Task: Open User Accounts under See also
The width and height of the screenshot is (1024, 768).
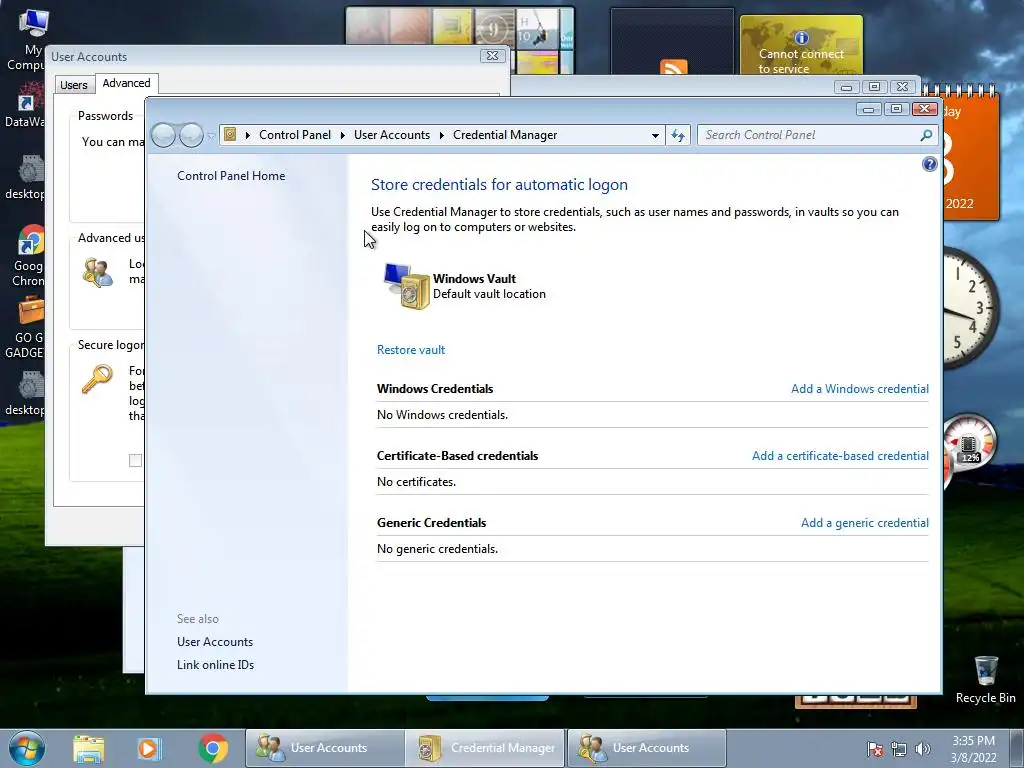Action: coord(215,642)
